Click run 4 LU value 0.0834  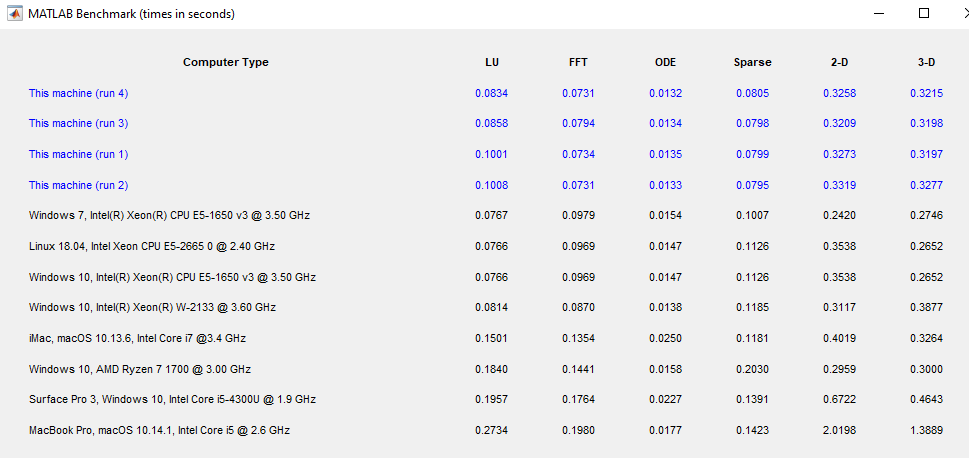[492, 93]
